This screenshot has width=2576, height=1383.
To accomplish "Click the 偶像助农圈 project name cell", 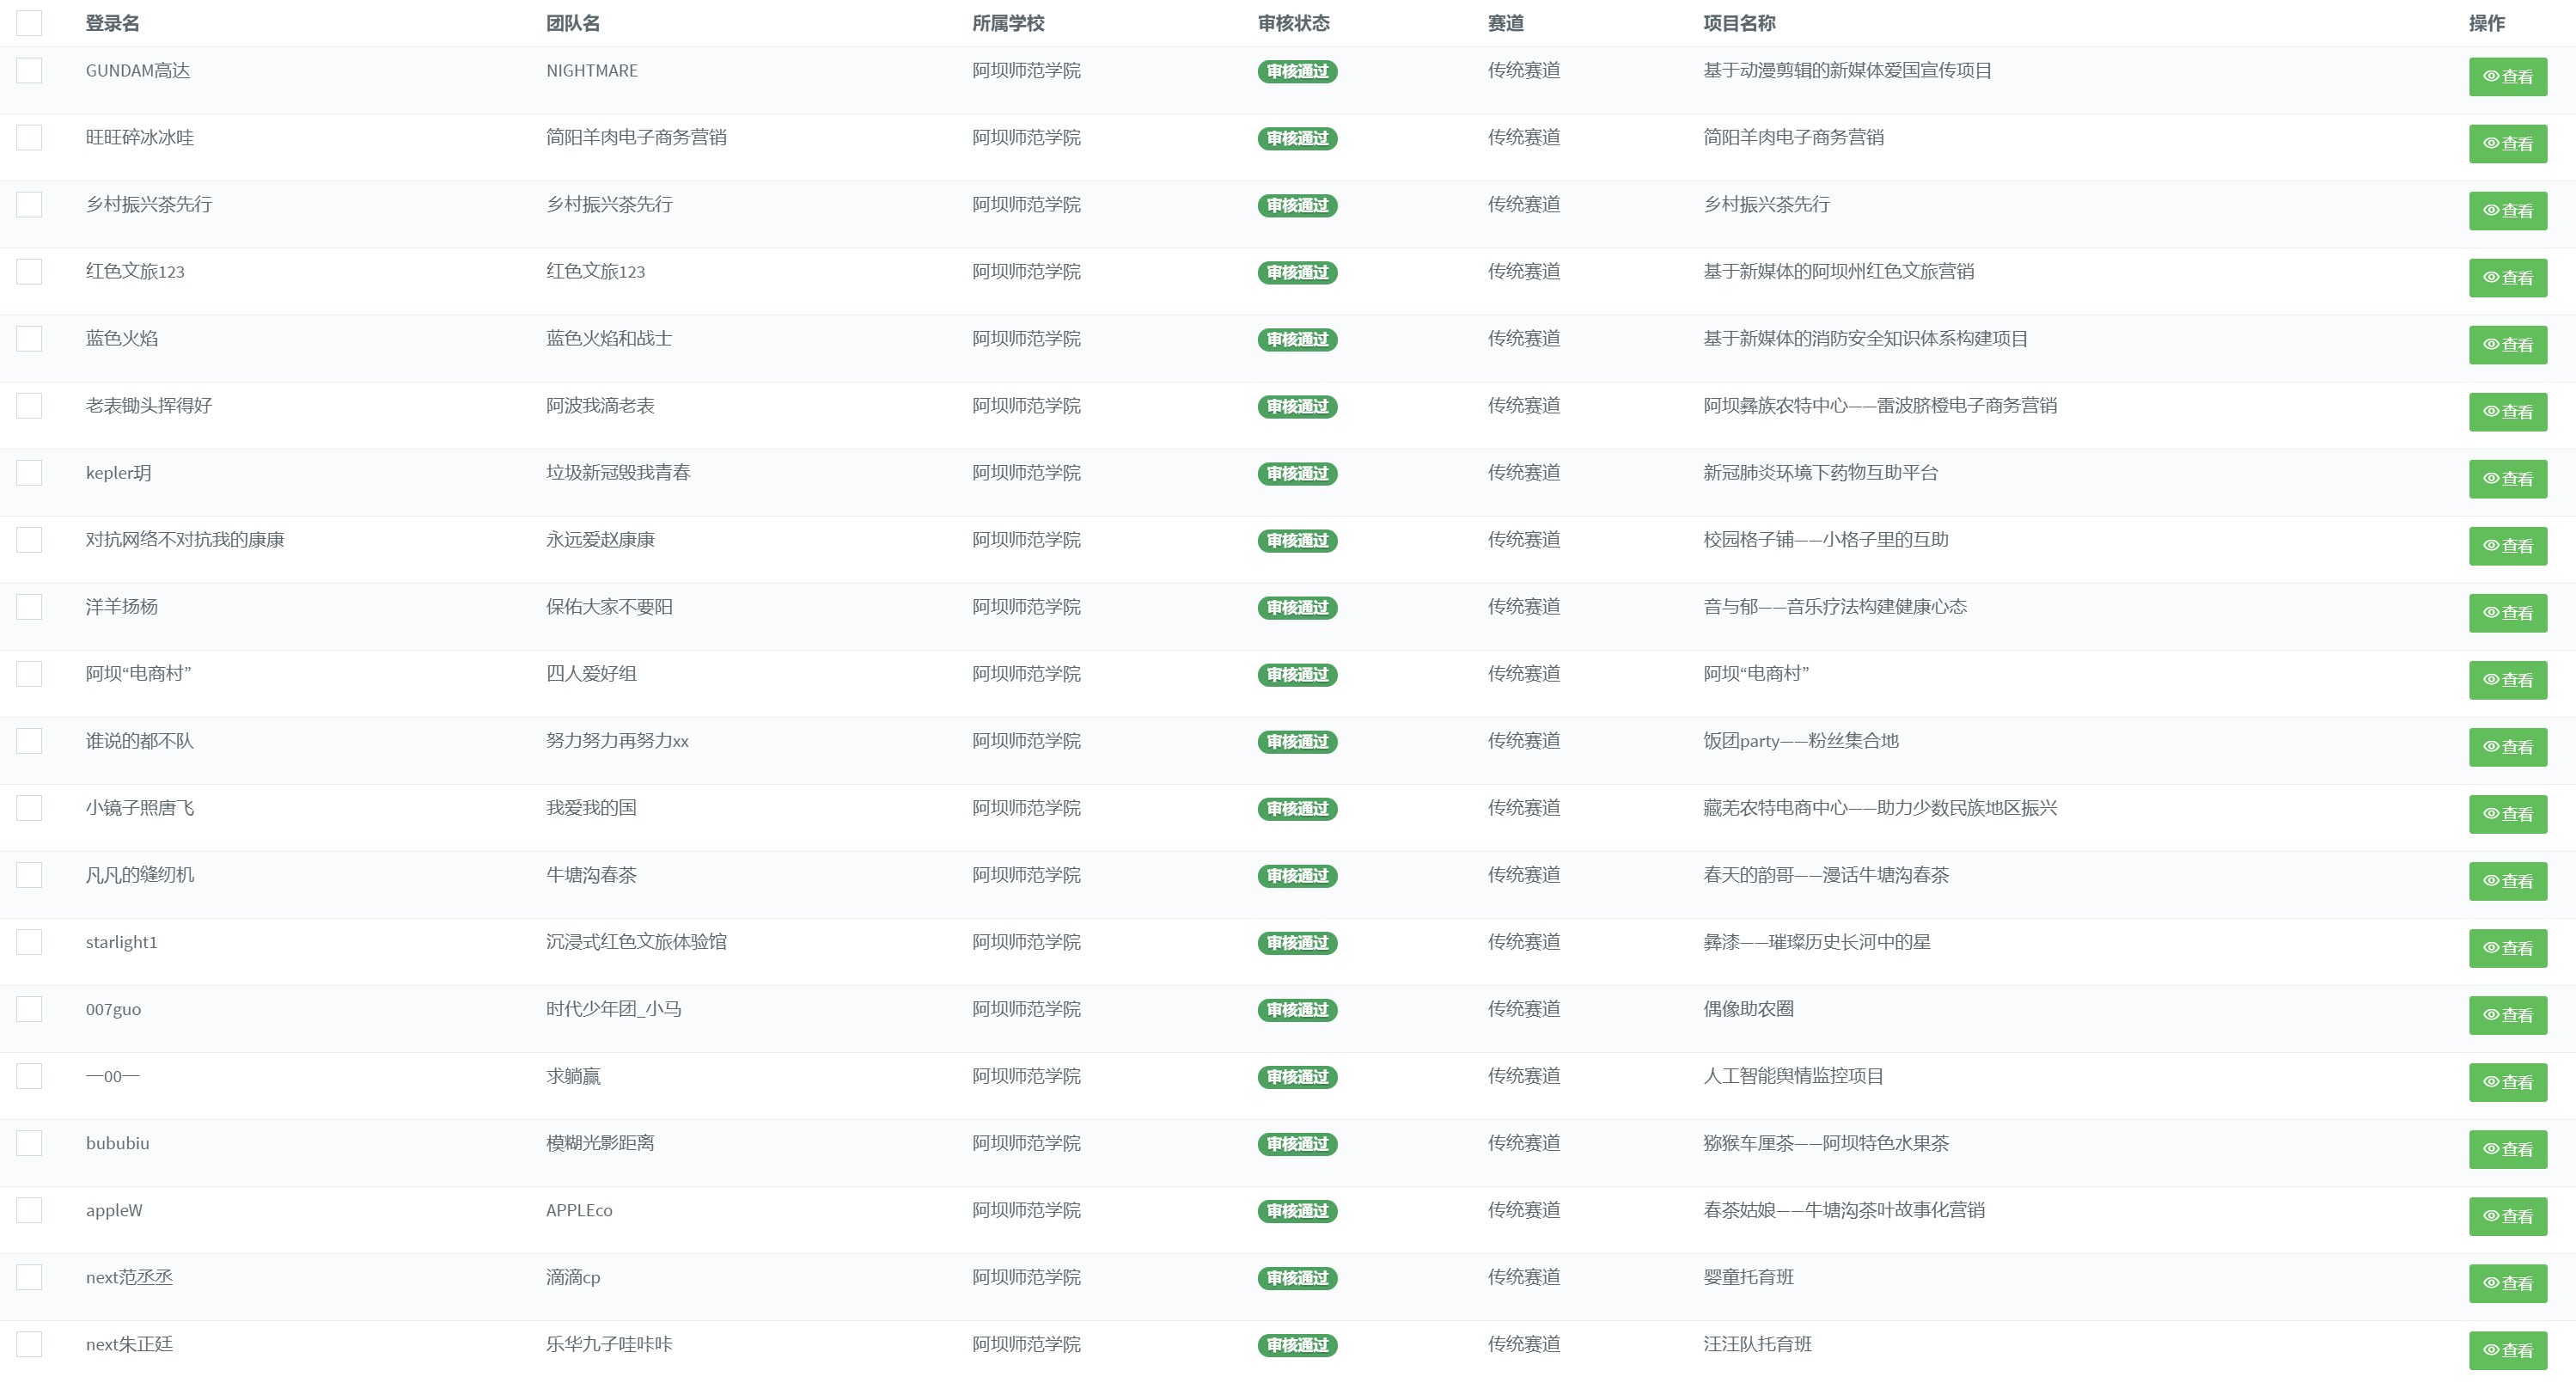I will point(1748,1009).
